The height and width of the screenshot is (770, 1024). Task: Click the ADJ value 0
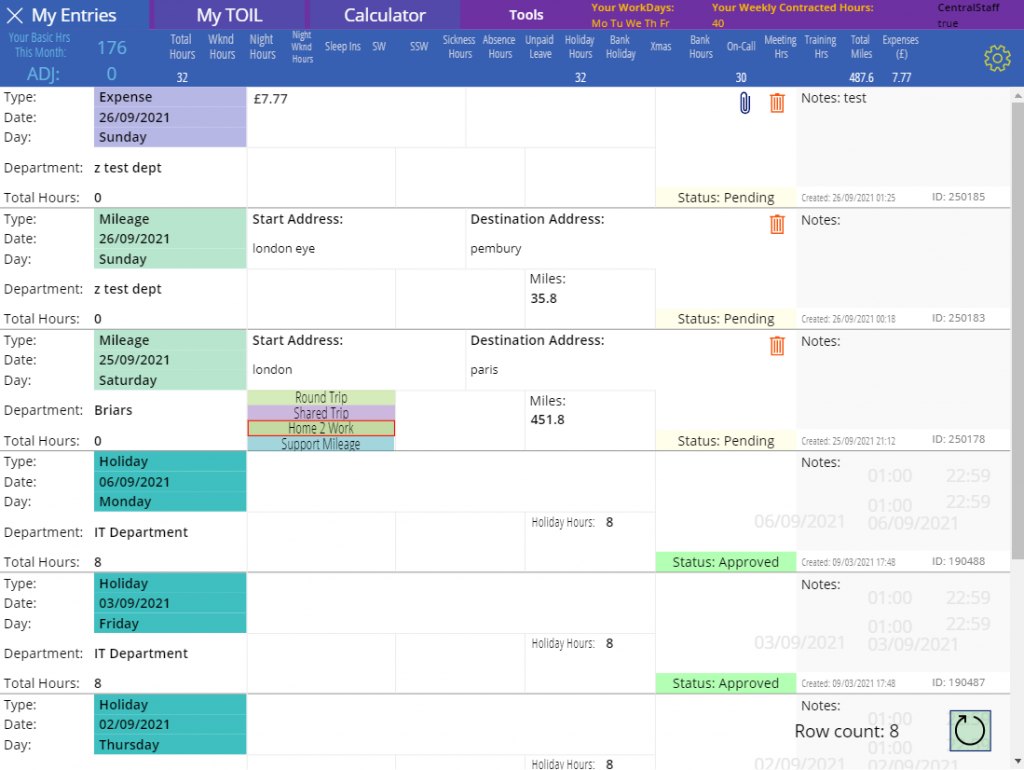pyautogui.click(x=112, y=74)
